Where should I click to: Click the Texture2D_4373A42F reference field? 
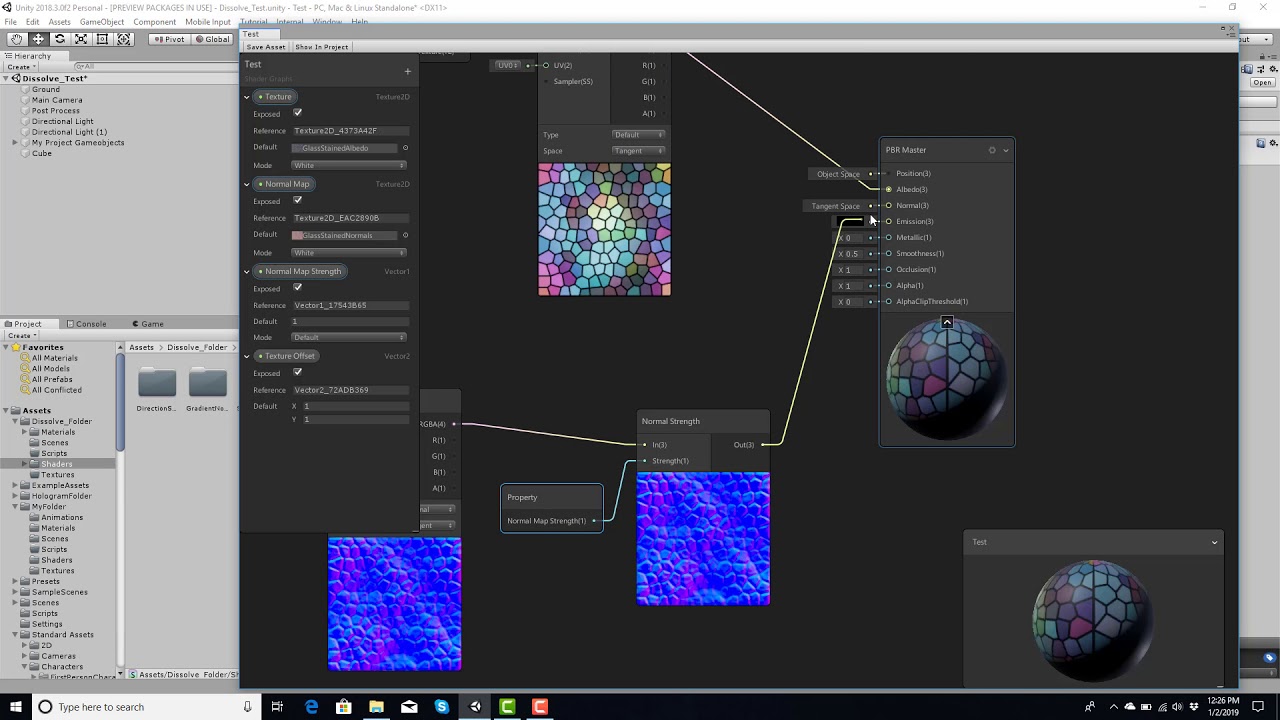click(350, 131)
